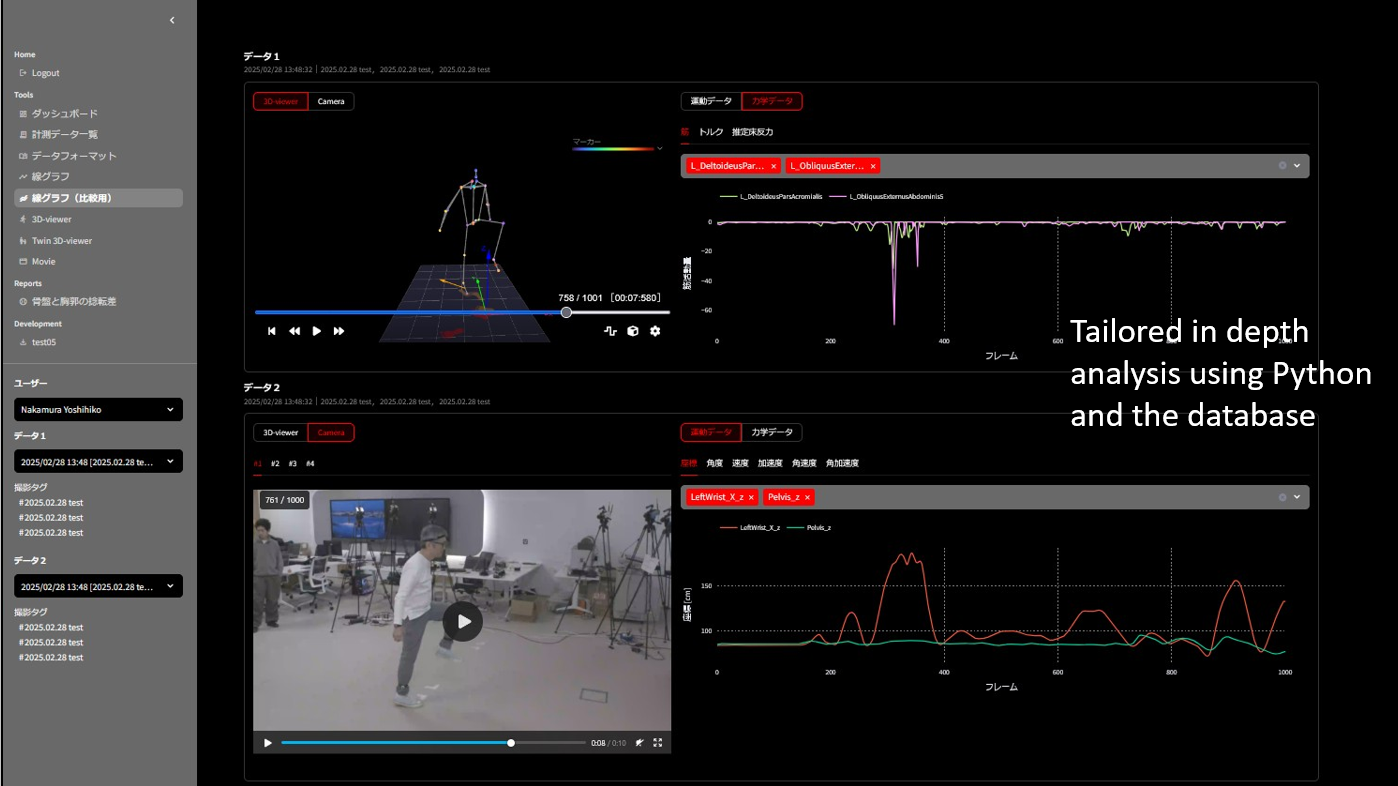Select the 推定床反力 tab in データ1
This screenshot has width=1398, height=786.
point(752,132)
